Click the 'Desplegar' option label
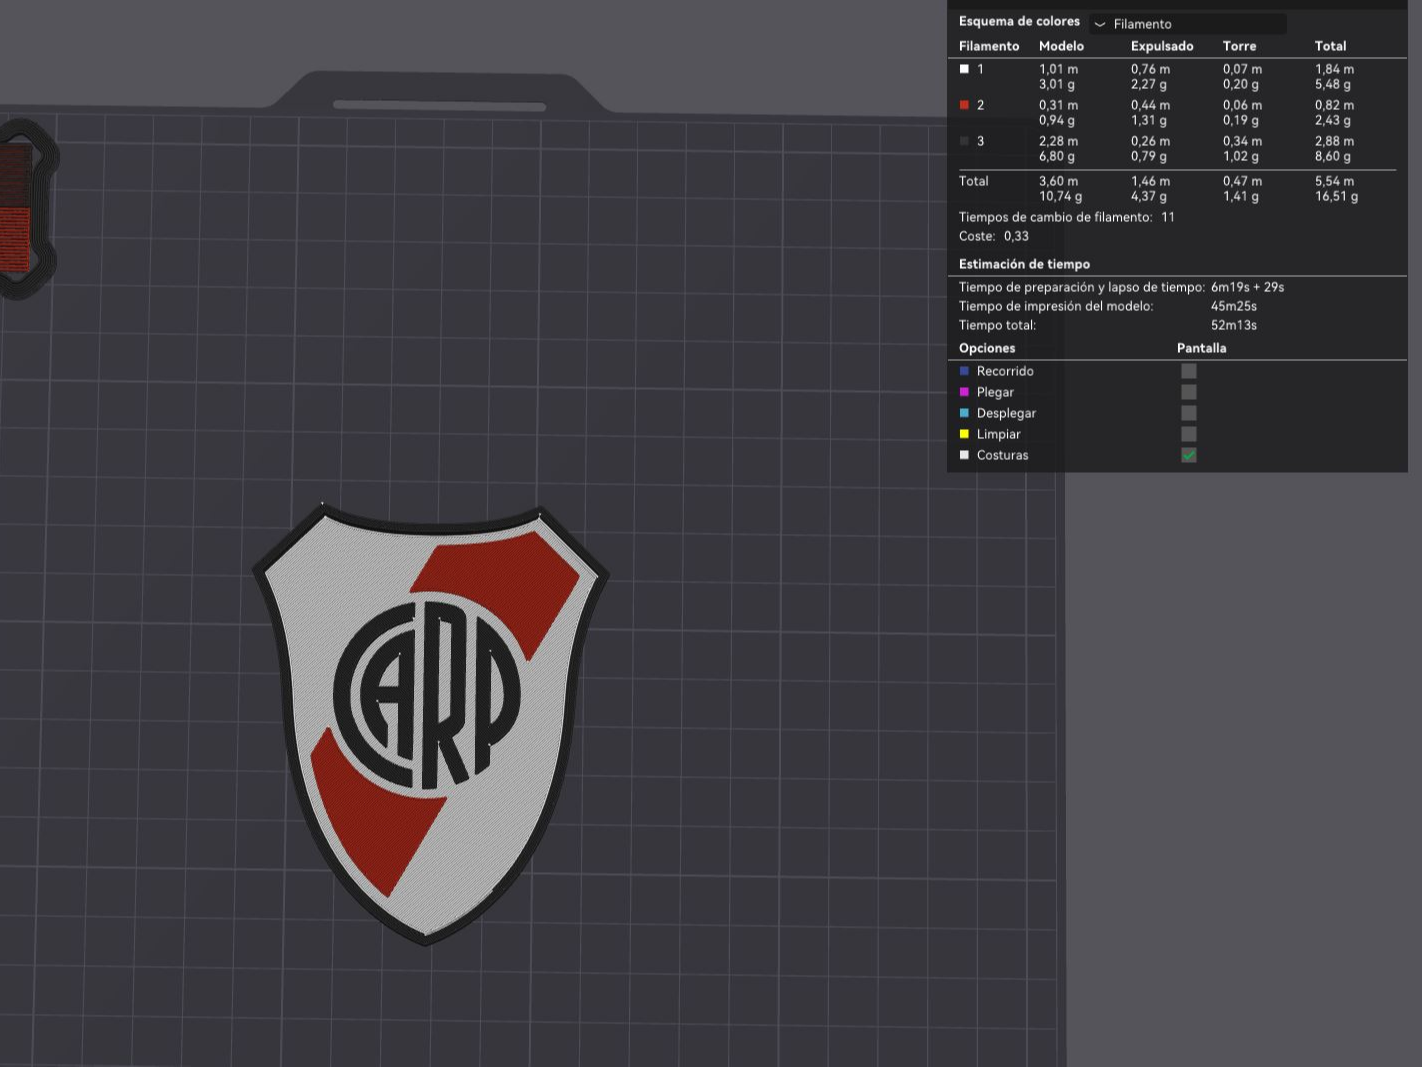 1006,413
